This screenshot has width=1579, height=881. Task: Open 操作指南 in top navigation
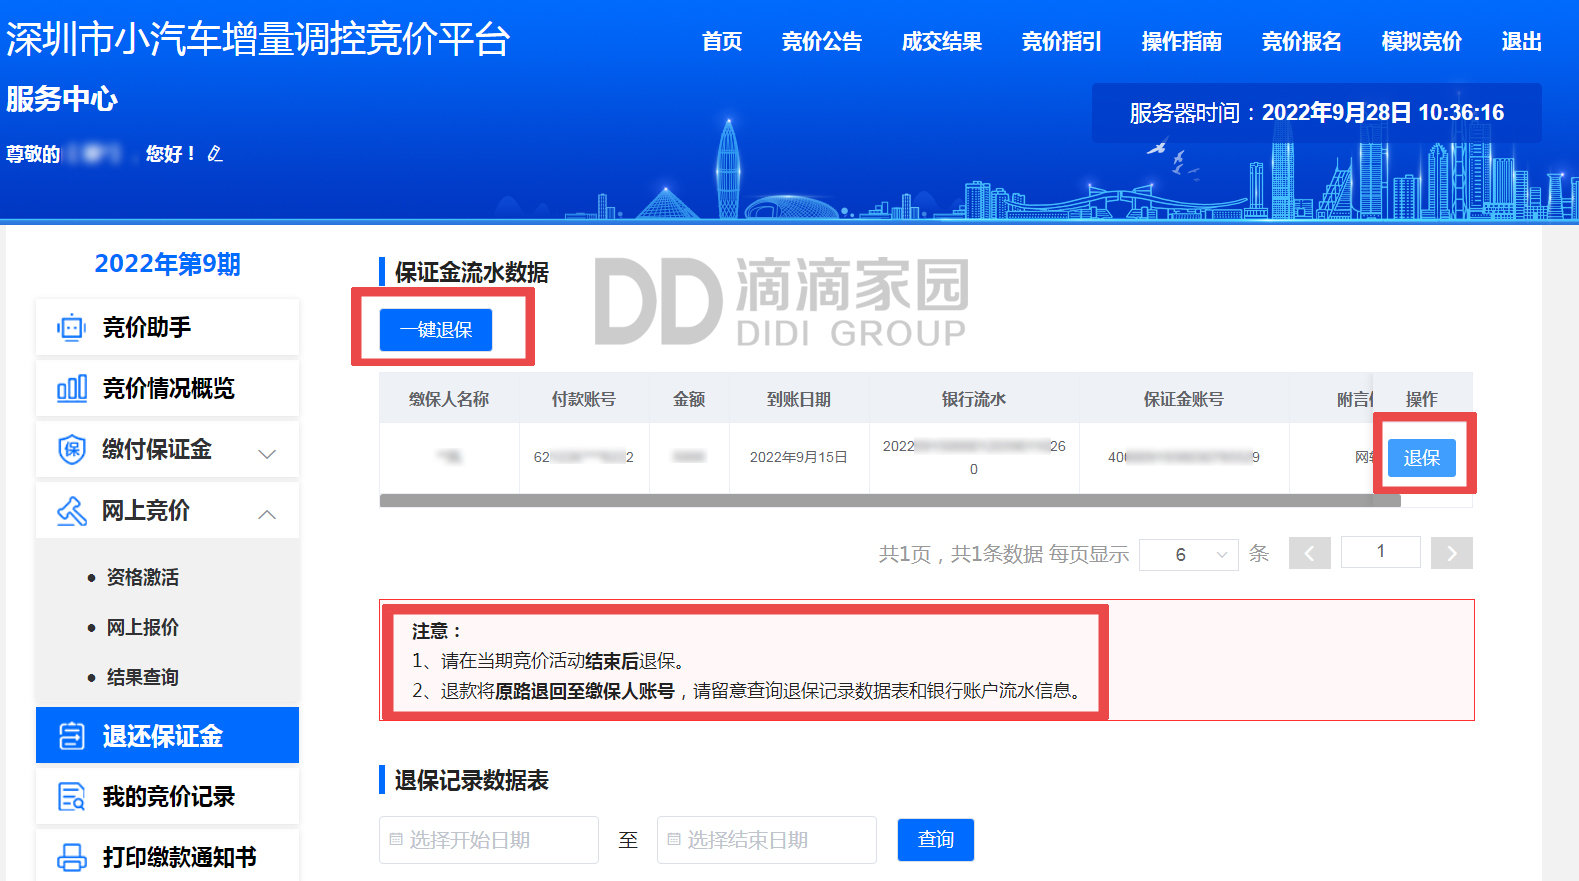(x=1182, y=42)
